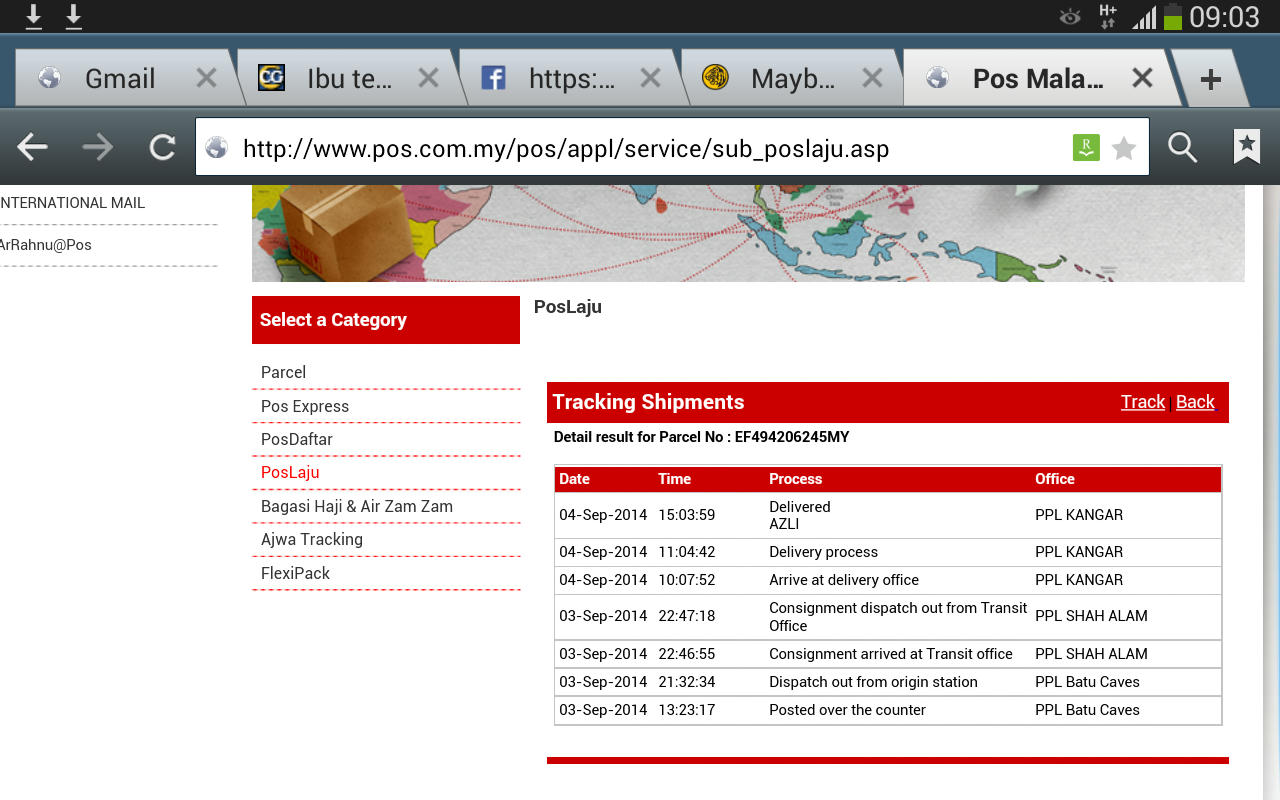Open the Ajwa Tracking category
The width and height of the screenshot is (1280, 800).
coord(312,539)
